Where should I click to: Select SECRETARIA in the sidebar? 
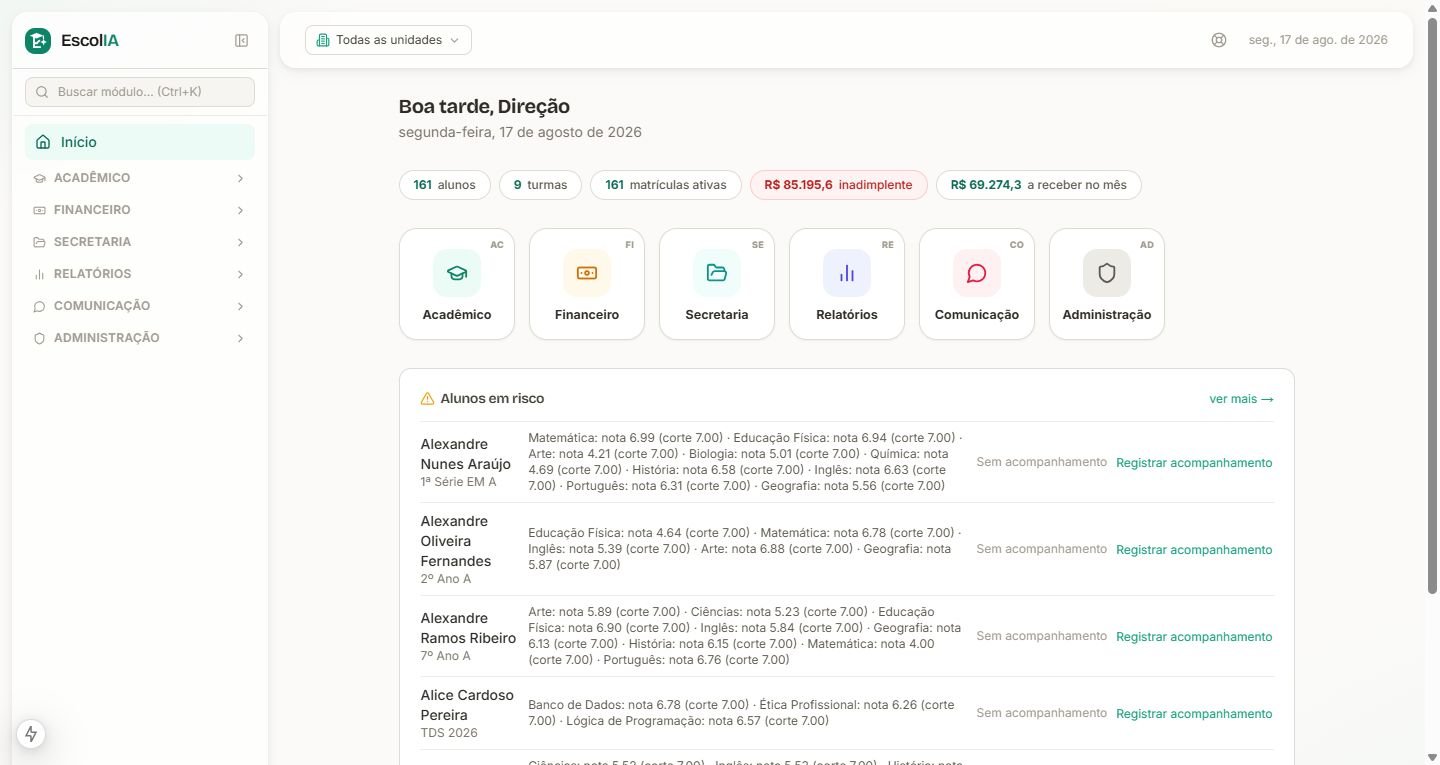point(140,242)
